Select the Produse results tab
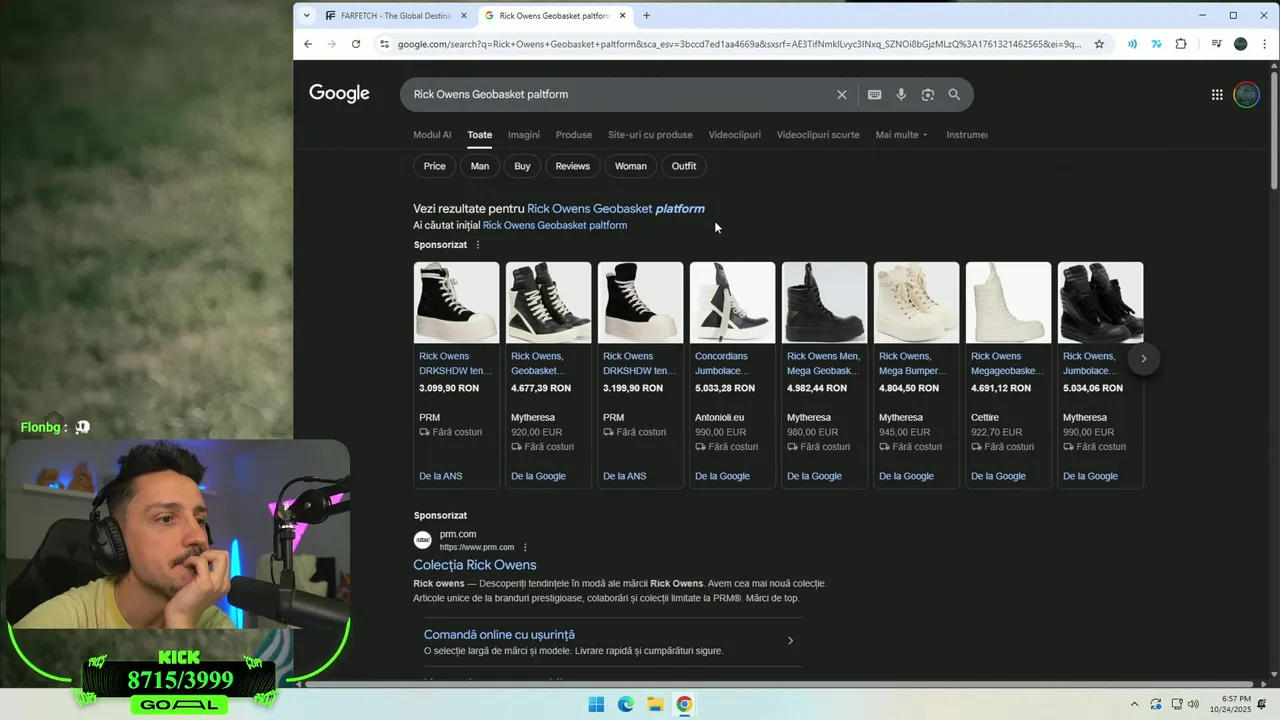Viewport: 1280px width, 720px height. (574, 135)
